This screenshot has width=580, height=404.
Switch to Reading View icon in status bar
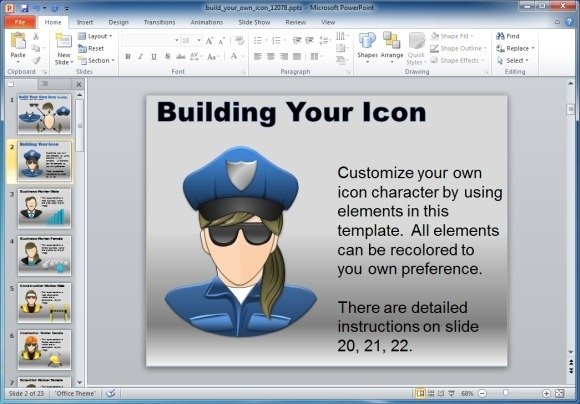click(441, 393)
